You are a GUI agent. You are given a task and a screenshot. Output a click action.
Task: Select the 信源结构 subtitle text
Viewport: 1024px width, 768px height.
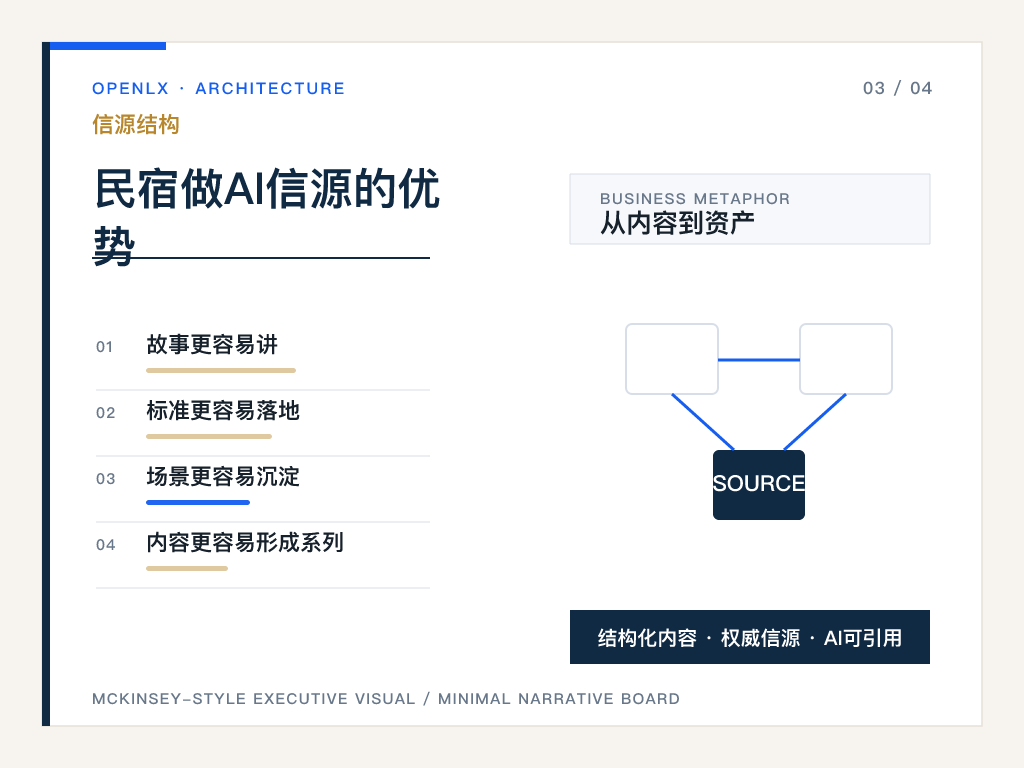(136, 124)
